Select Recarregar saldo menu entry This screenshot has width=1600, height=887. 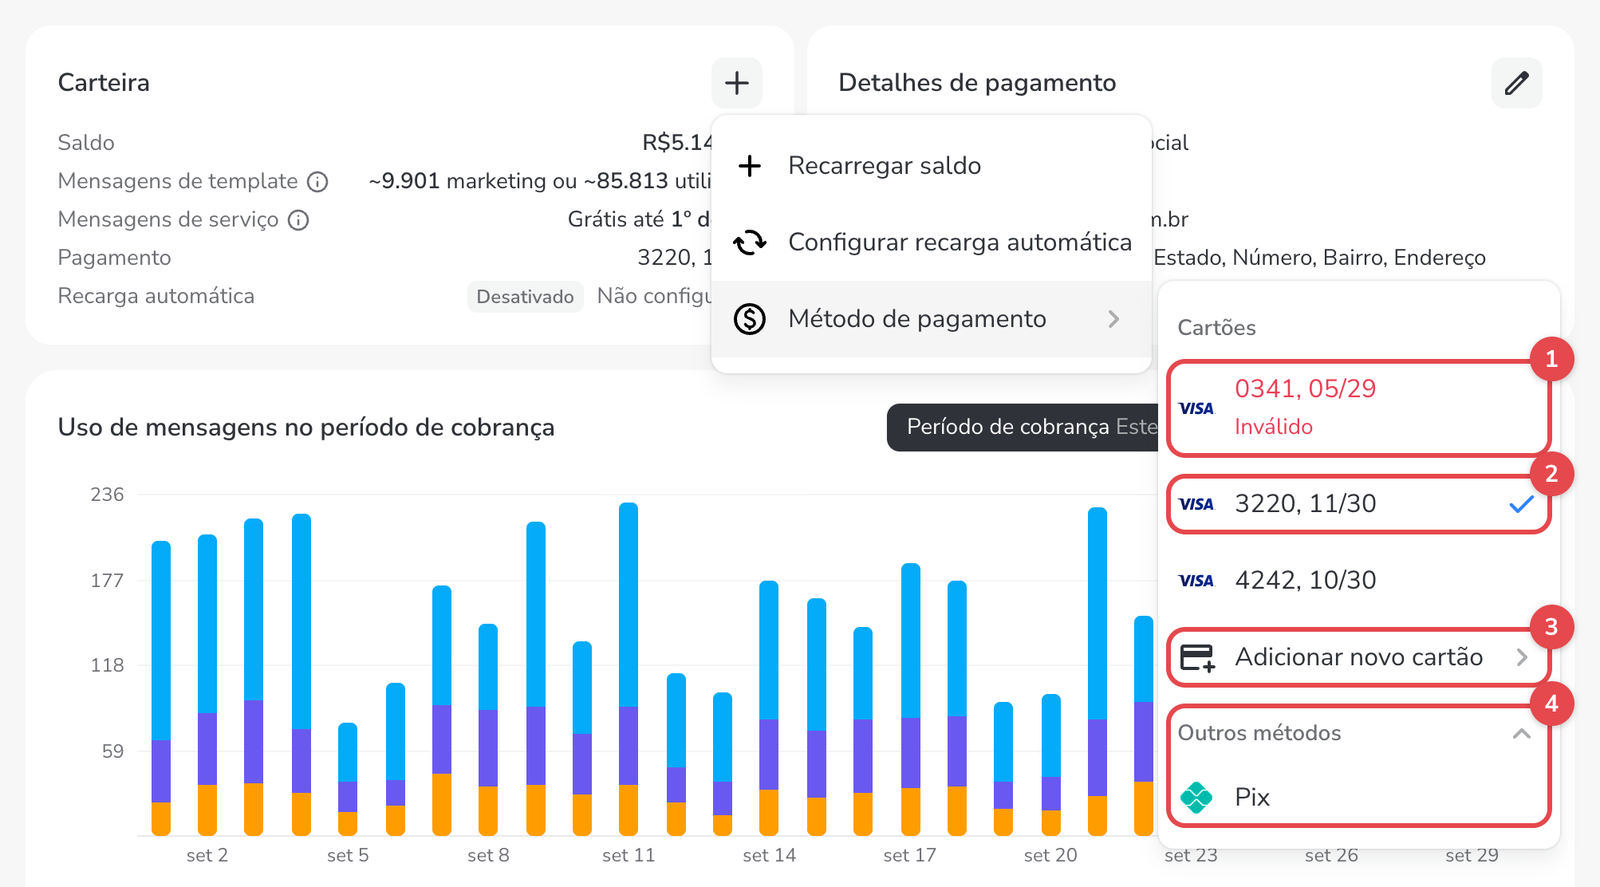pyautogui.click(x=931, y=165)
